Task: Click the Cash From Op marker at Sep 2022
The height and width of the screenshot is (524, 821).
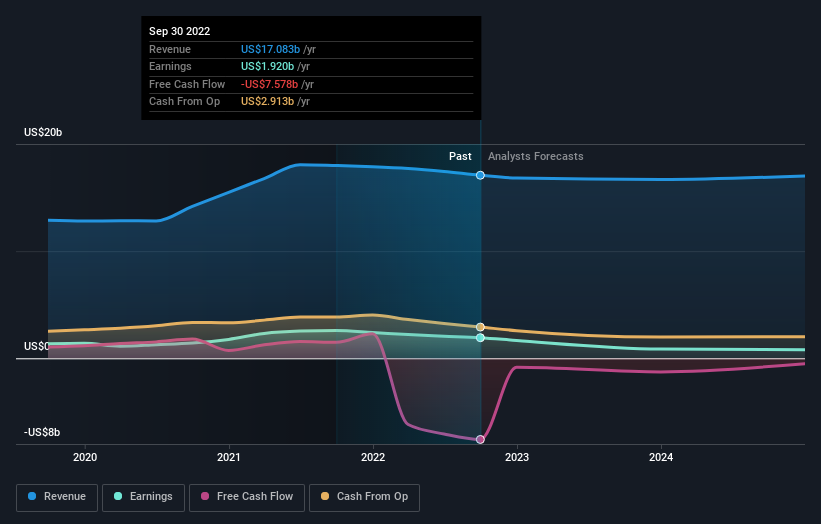Action: coord(480,327)
